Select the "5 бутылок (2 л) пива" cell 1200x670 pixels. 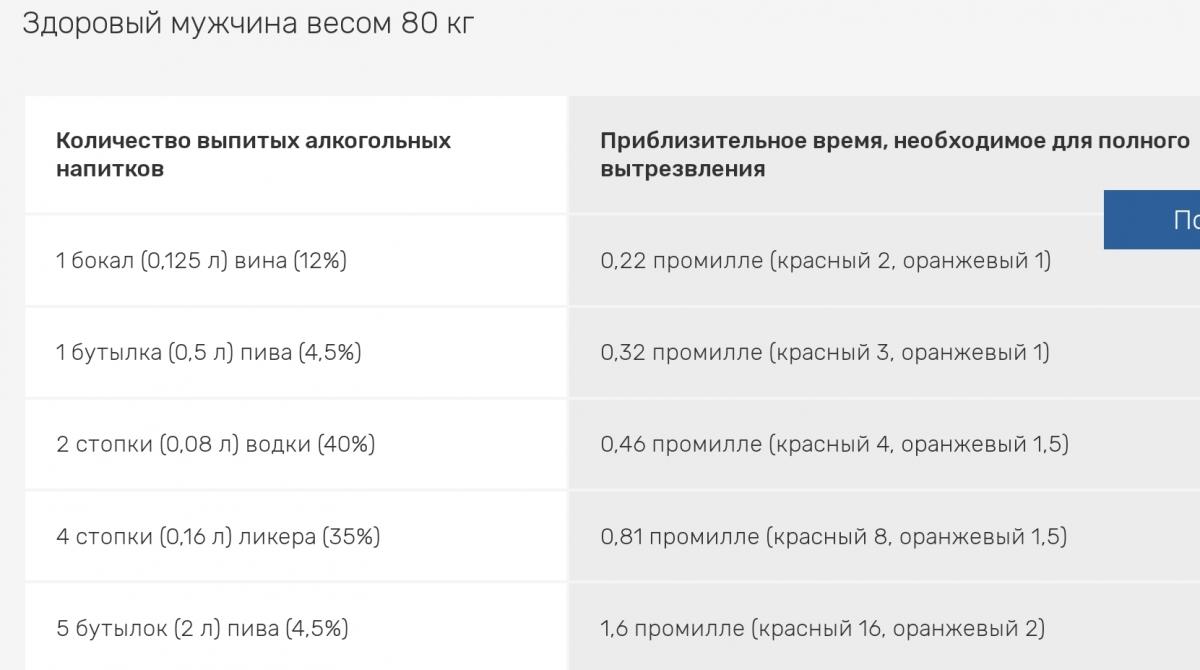point(202,629)
